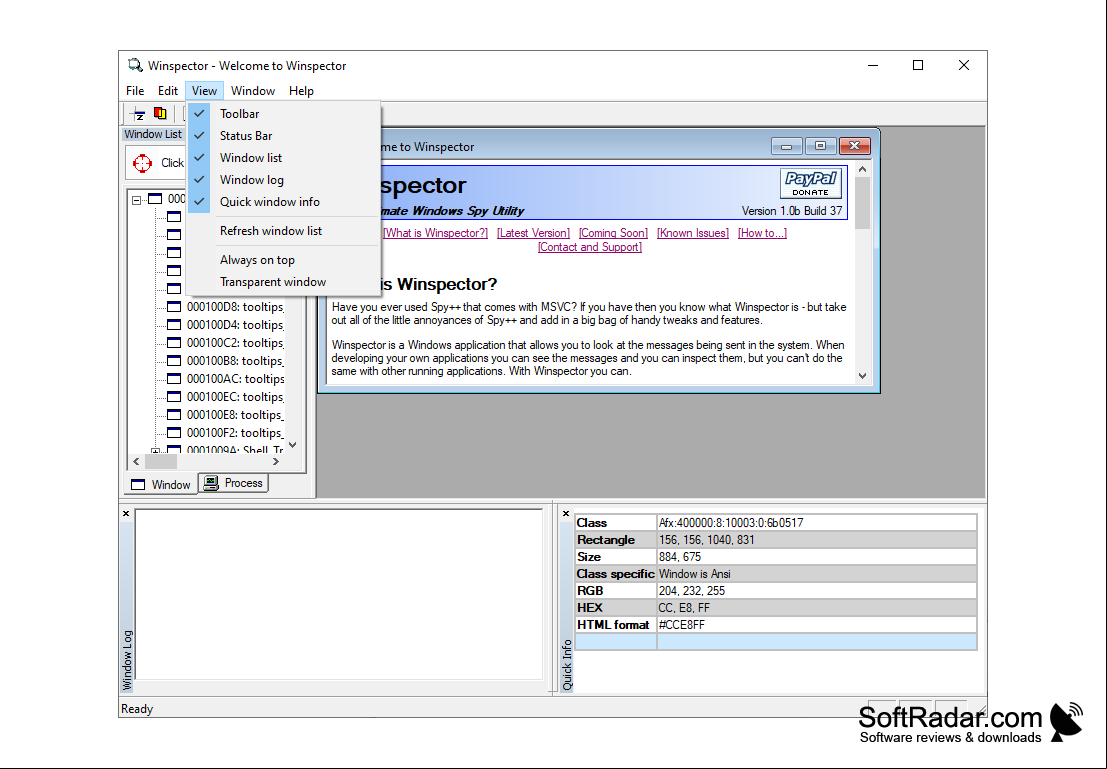Switch to the Process tab
The width and height of the screenshot is (1107, 769).
click(234, 483)
